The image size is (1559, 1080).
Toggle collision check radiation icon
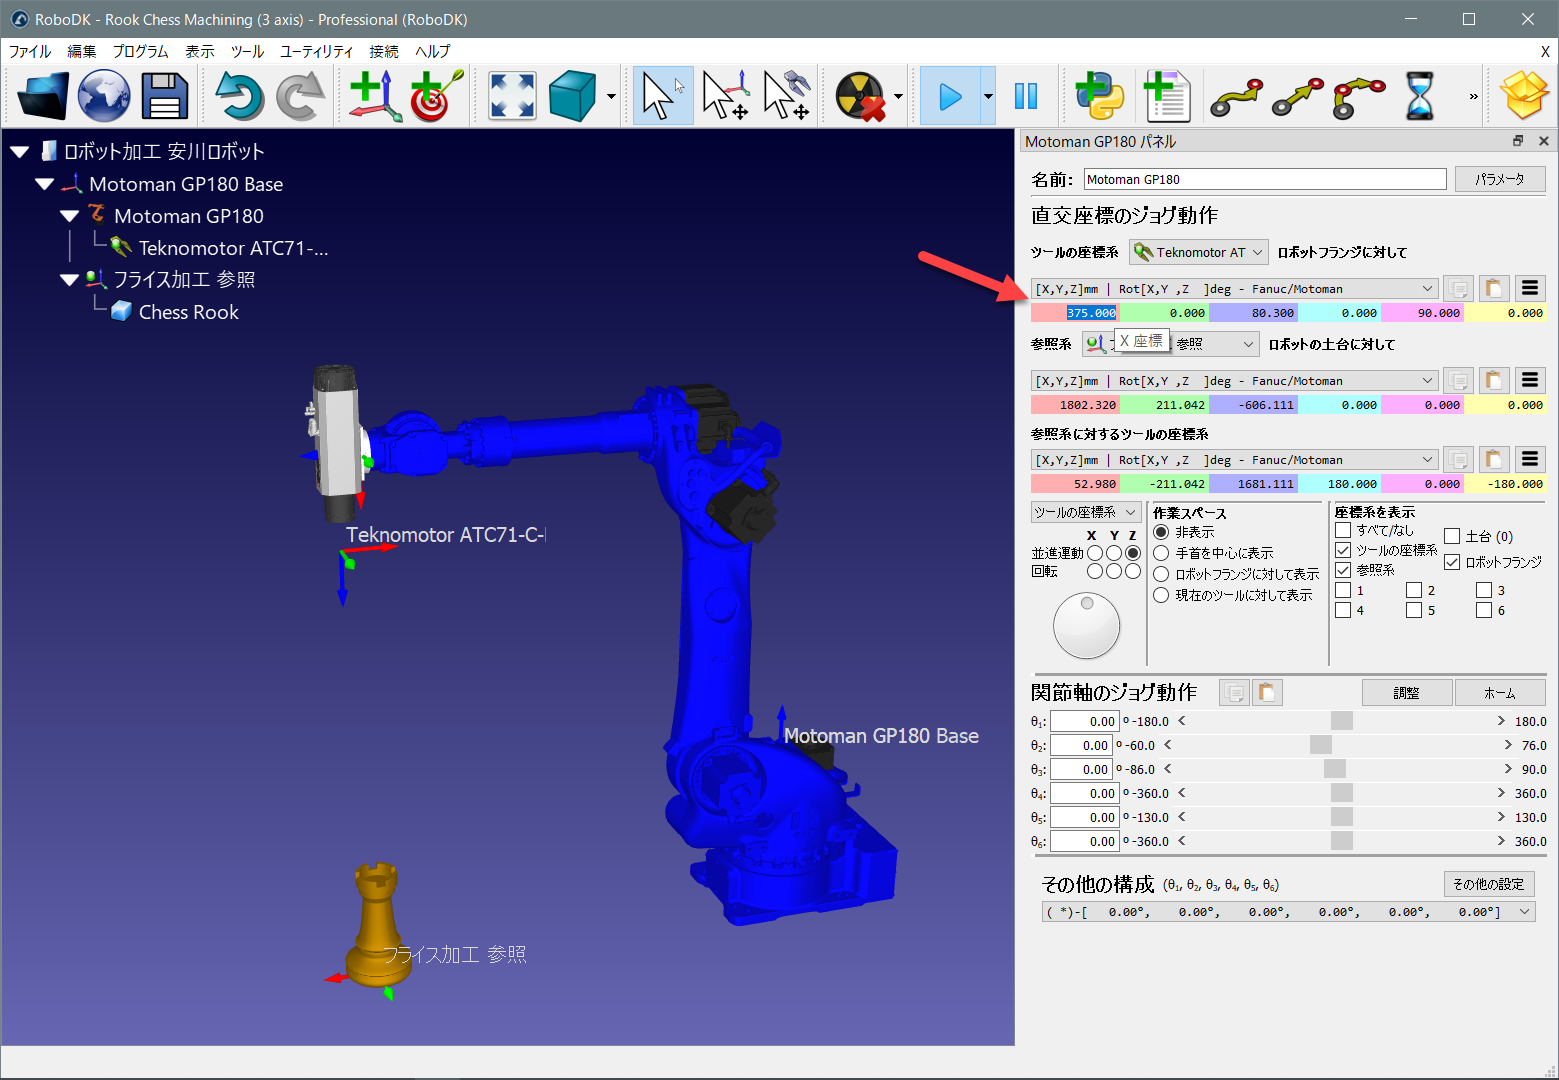(x=860, y=96)
